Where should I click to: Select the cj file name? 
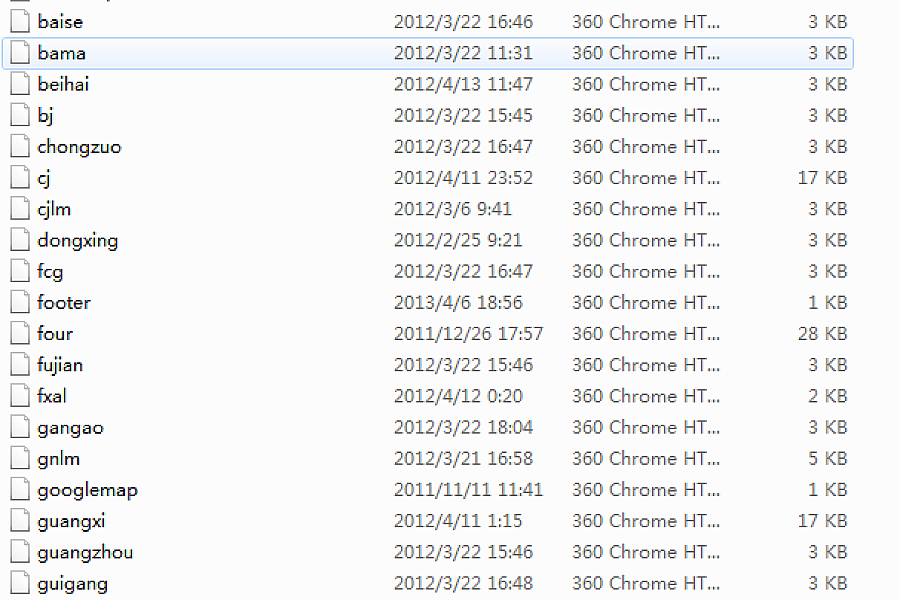(44, 178)
